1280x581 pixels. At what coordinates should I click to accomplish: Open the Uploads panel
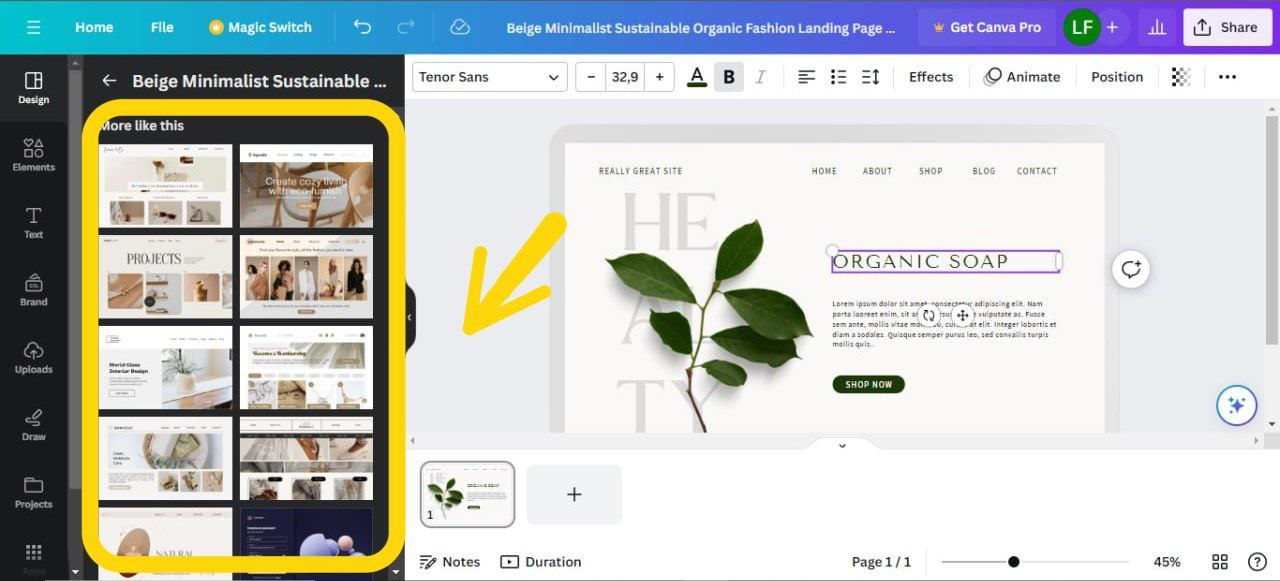(x=33, y=357)
